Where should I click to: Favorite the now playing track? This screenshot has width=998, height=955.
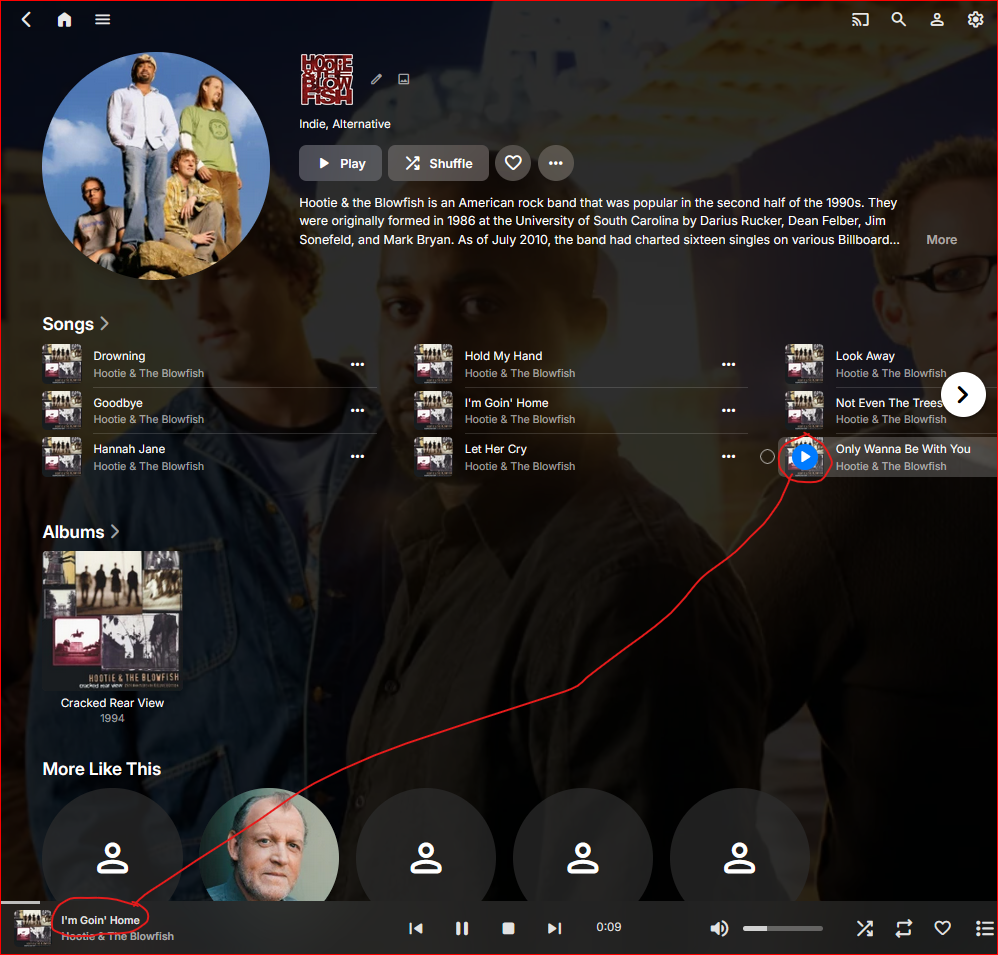pos(943,928)
